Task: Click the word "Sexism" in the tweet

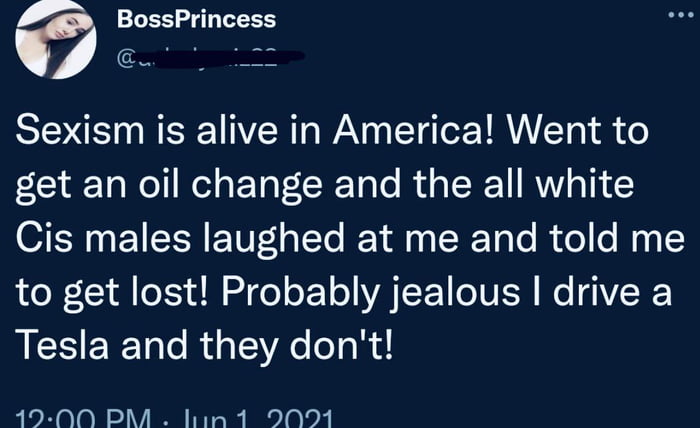Action: [x=80, y=130]
